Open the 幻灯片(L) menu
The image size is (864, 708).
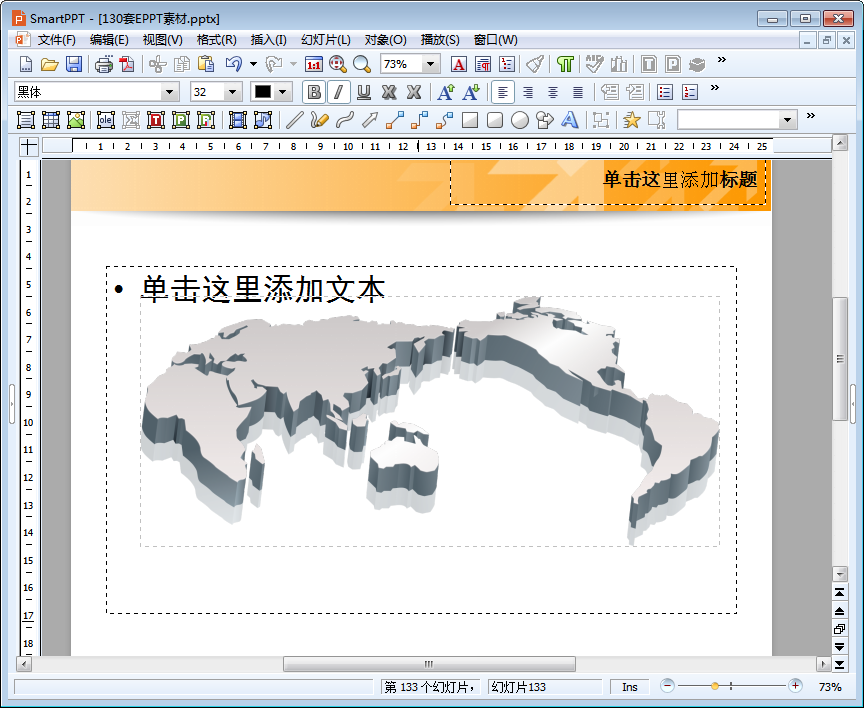(x=326, y=40)
